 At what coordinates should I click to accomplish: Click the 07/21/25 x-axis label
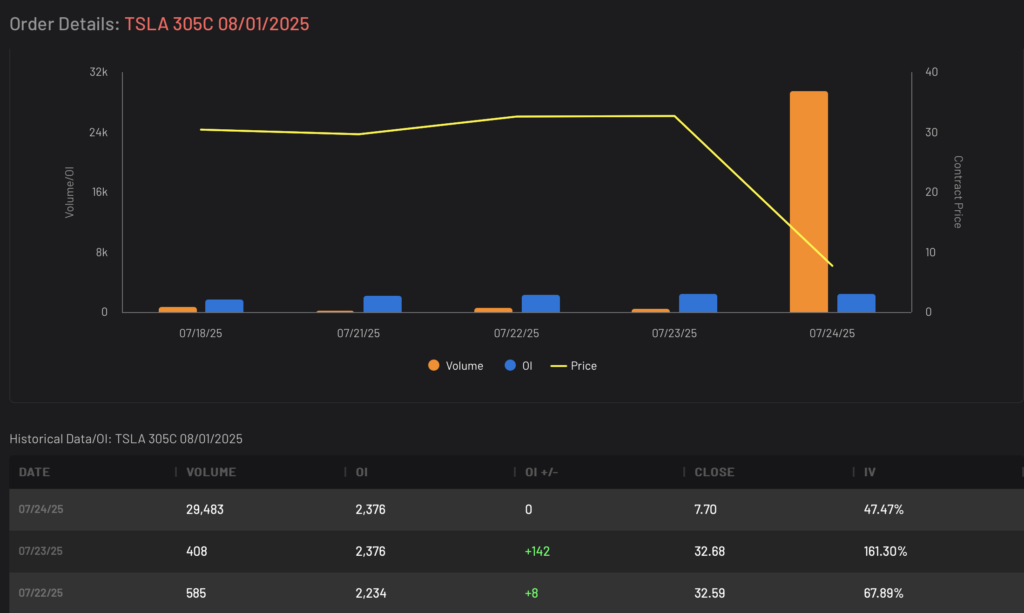point(358,333)
